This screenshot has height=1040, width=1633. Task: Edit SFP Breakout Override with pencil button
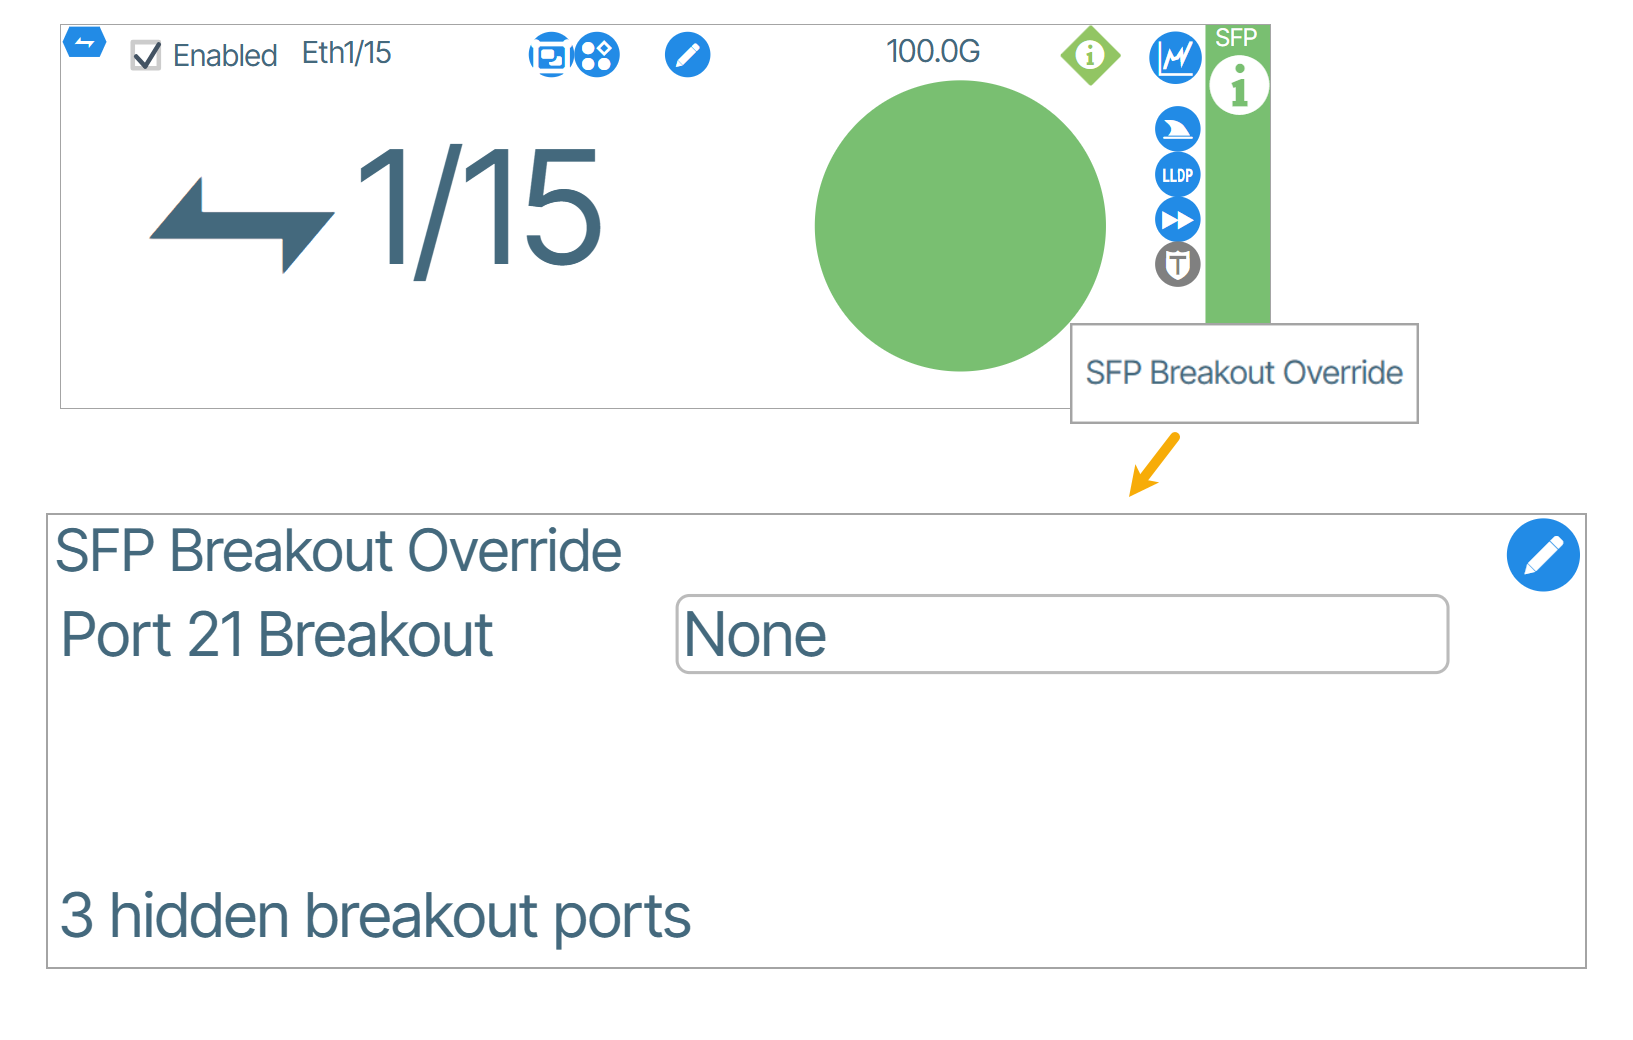(x=1542, y=555)
